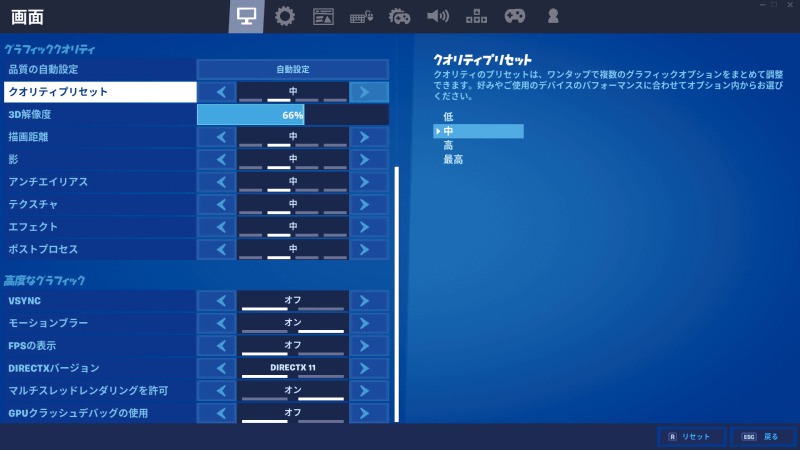This screenshot has width=800, height=450.
Task: Click the モーションブラー オン value field
Action: pos(293,323)
